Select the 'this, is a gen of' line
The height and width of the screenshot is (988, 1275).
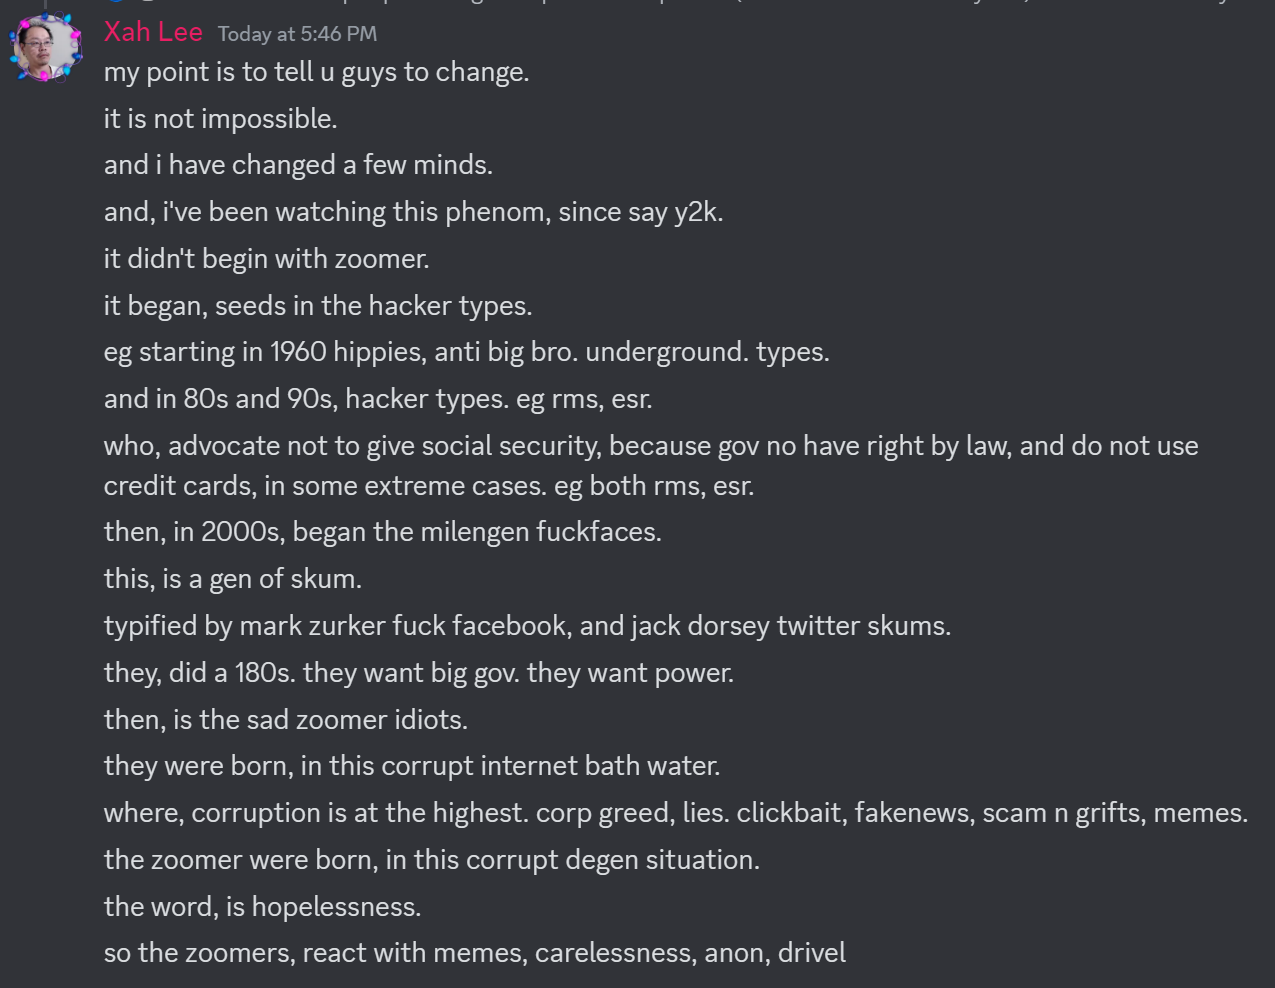[x=232, y=579]
